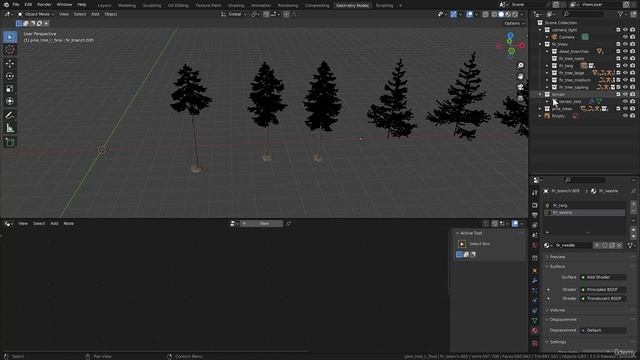Select the Rotate tool
Image resolution: width=640 pixels, height=360 pixels.
tap(10, 76)
